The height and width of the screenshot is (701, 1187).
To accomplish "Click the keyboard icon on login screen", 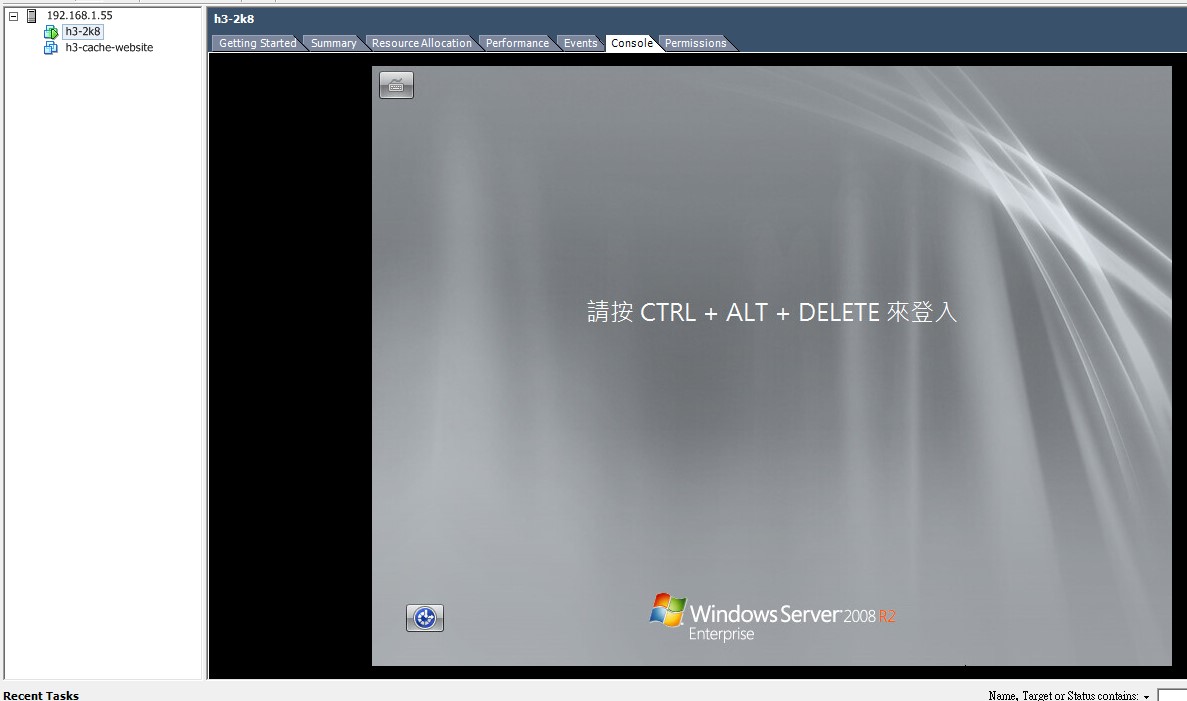I will (396, 86).
